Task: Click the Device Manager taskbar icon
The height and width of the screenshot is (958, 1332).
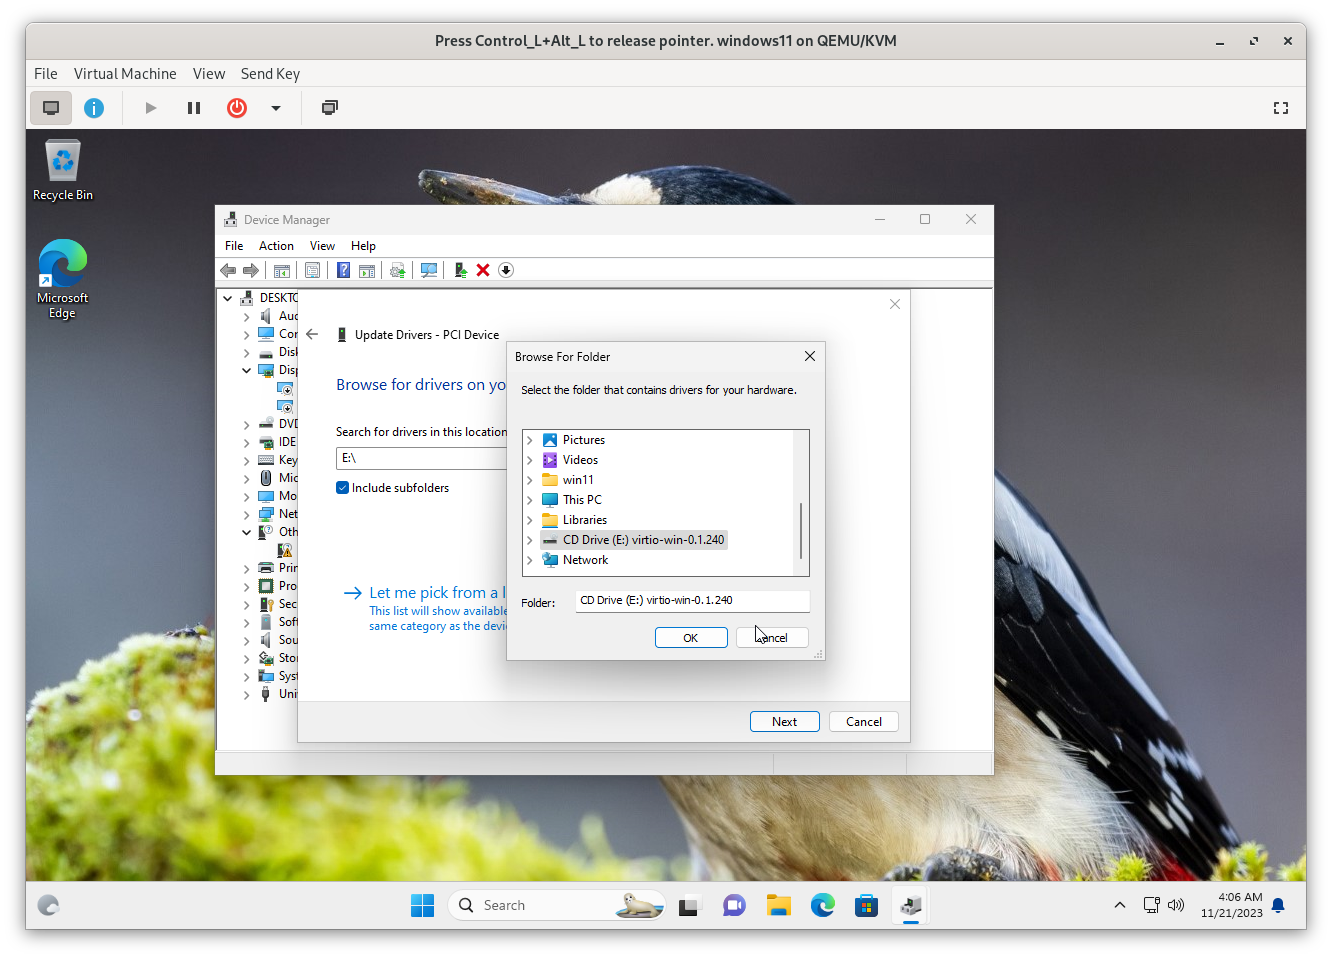Action: tap(911, 905)
